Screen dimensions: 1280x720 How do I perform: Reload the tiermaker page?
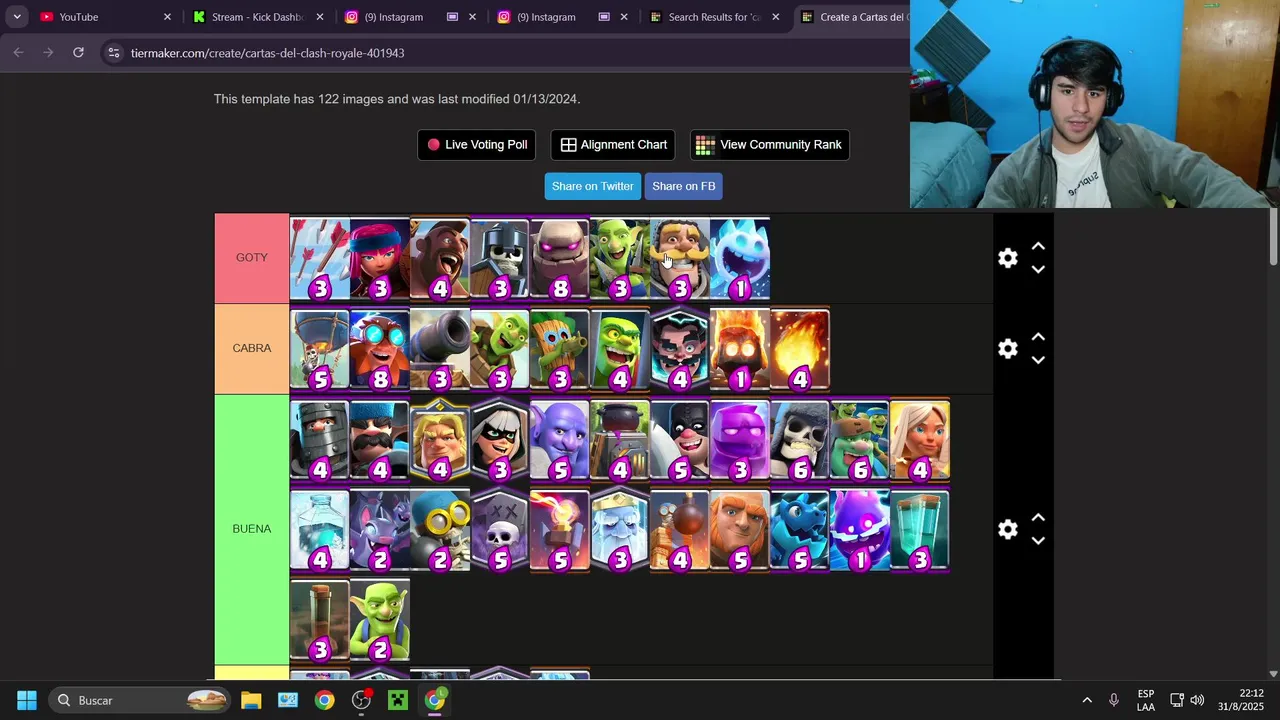point(78,53)
